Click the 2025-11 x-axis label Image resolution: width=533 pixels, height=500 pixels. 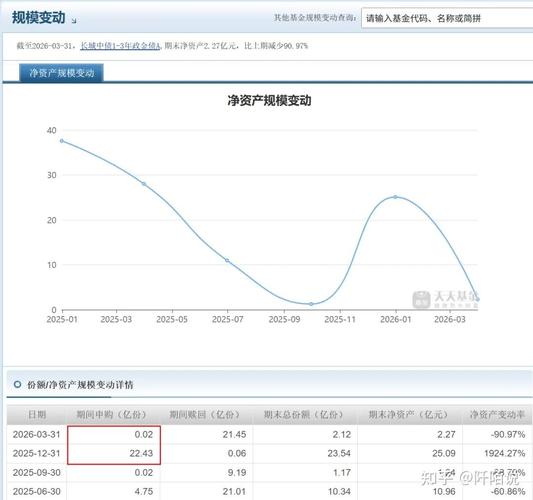click(340, 320)
